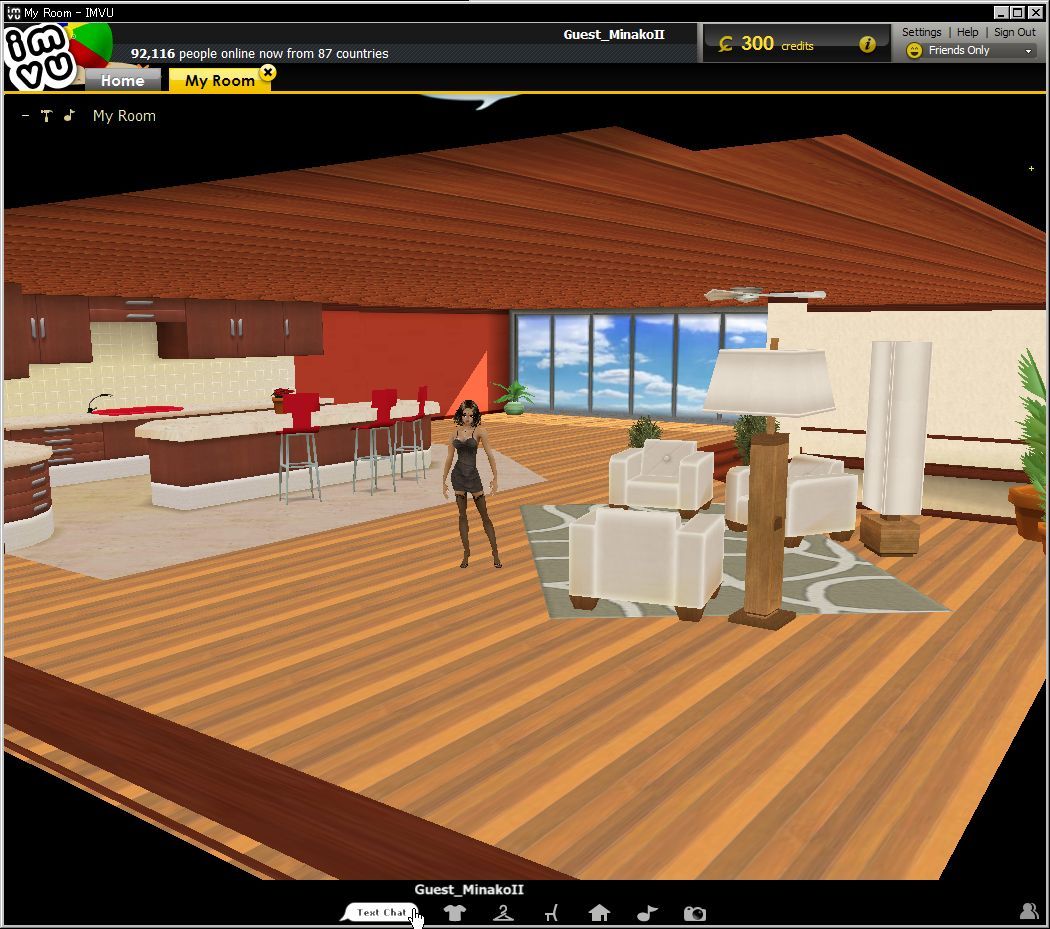1050x929 pixels.
Task: Maximize the IMVU window
Action: pyautogui.click(x=1017, y=12)
